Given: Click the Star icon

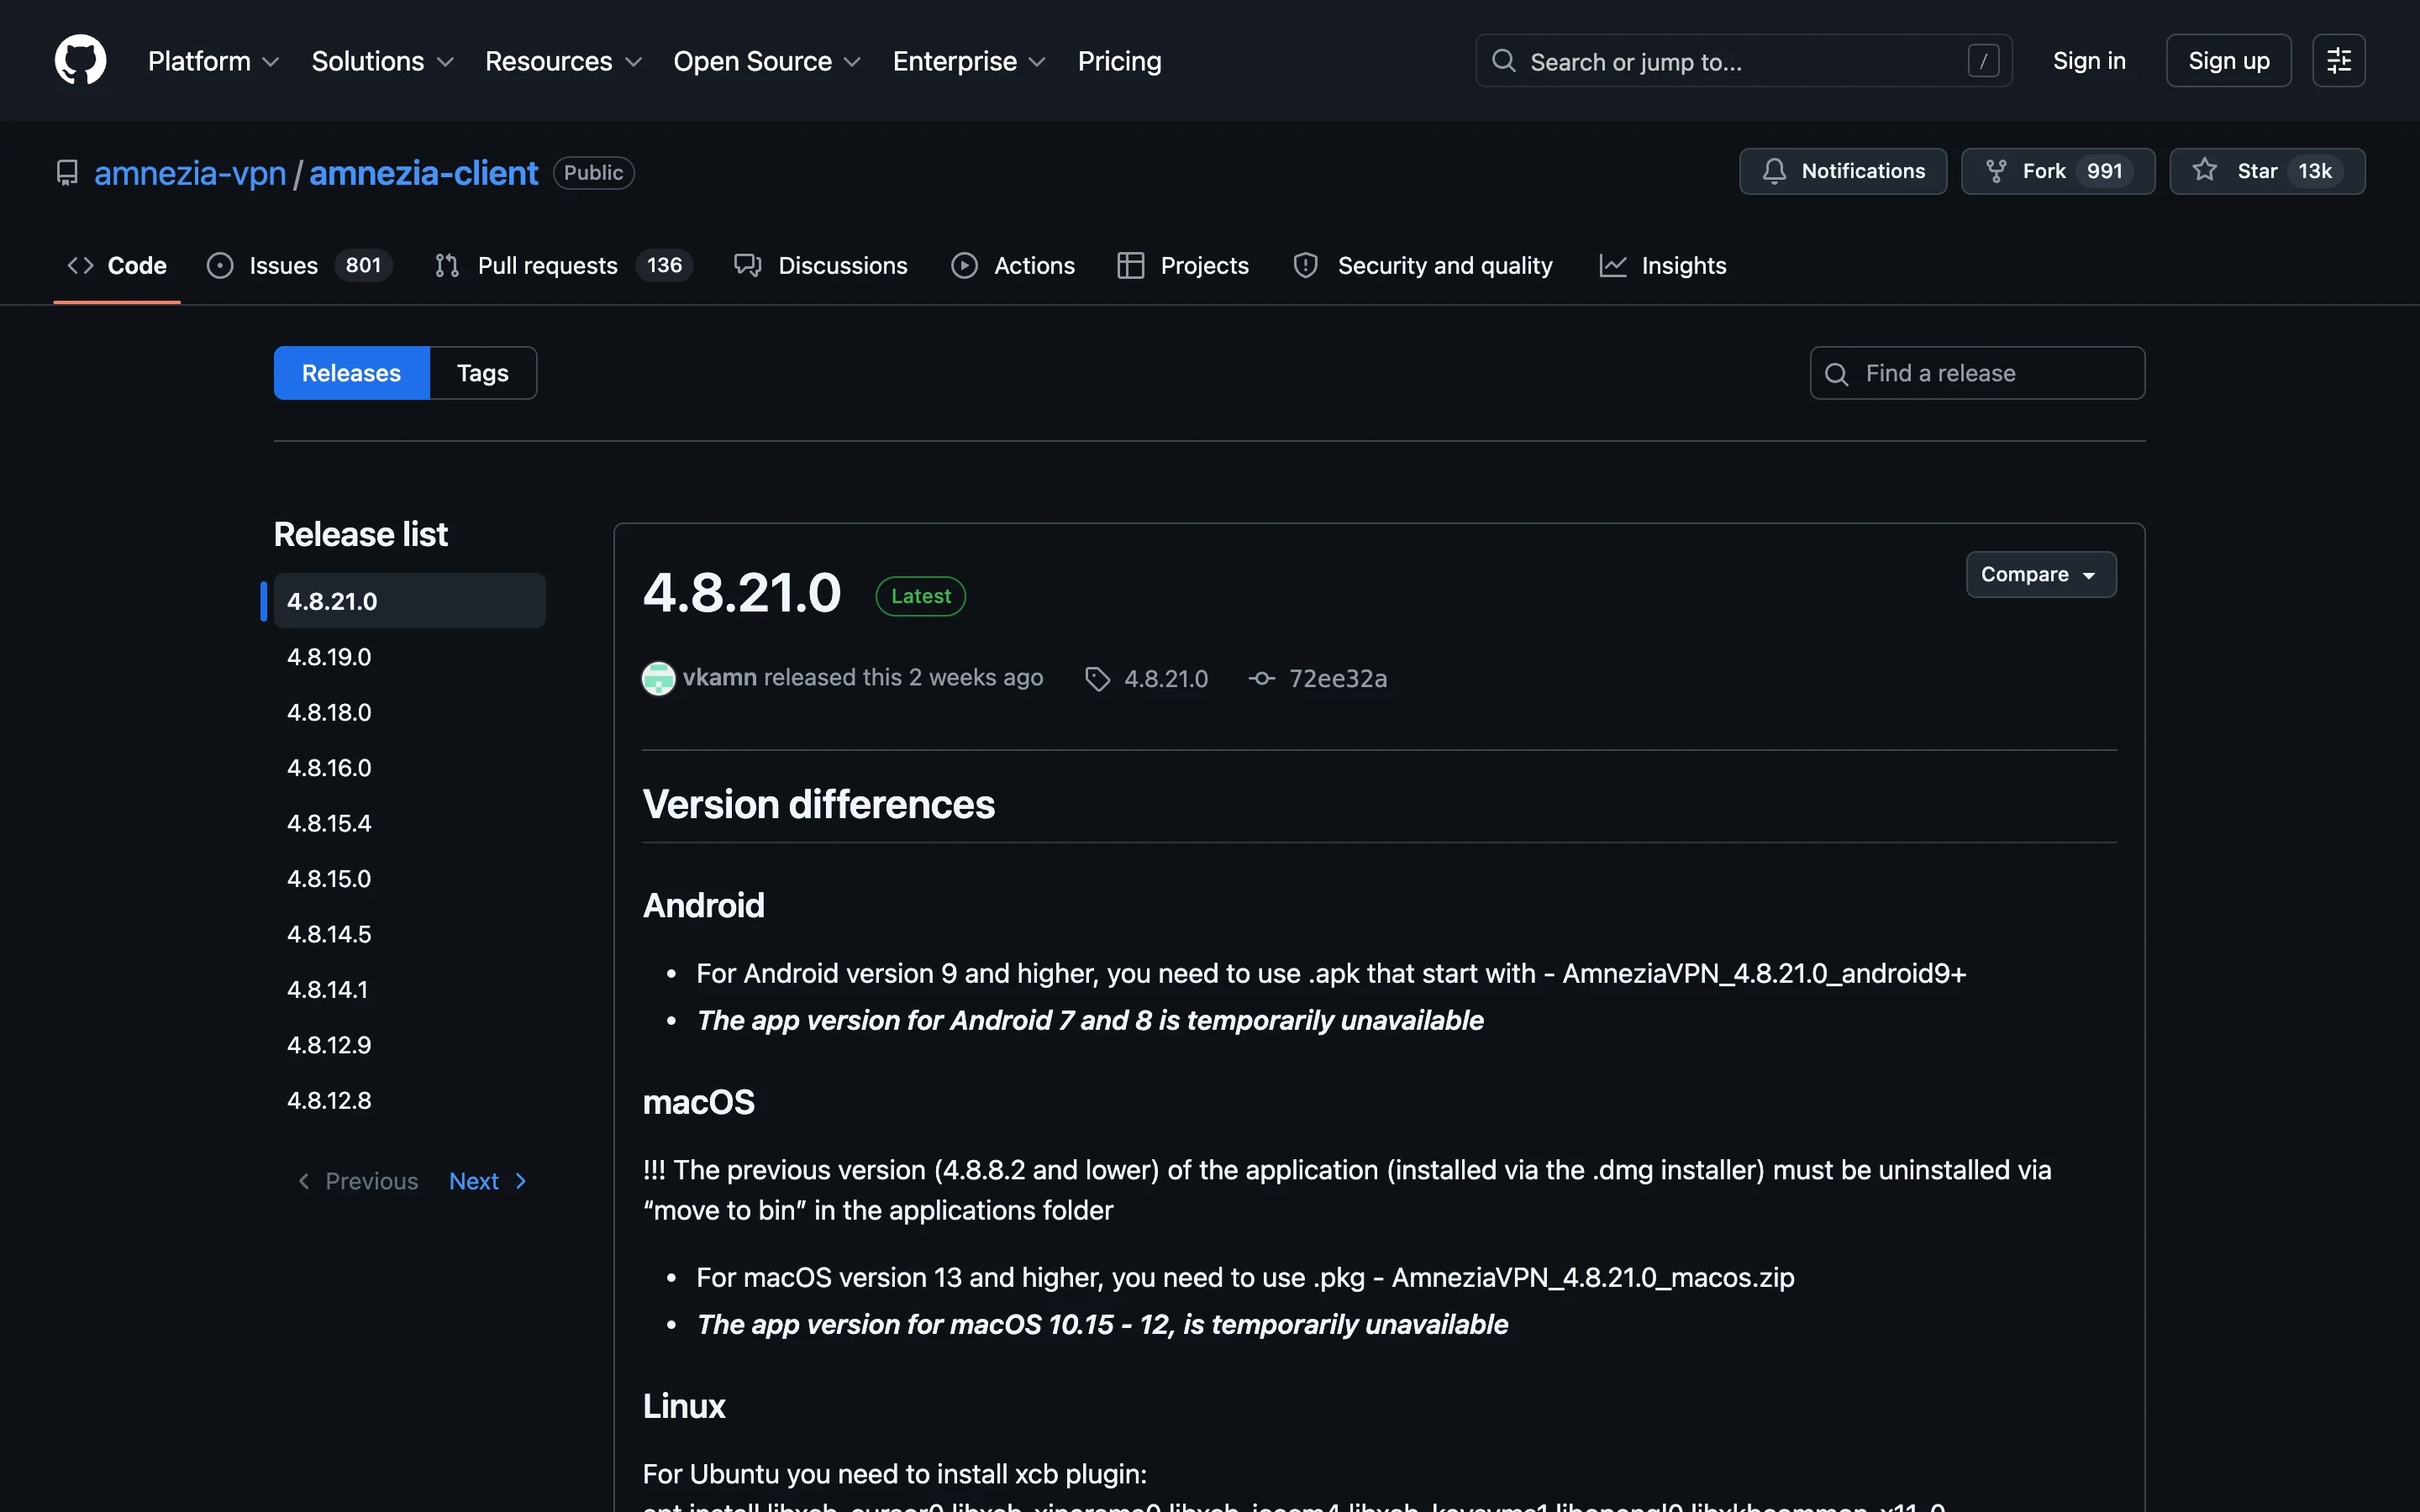Looking at the screenshot, I should click(x=2204, y=170).
